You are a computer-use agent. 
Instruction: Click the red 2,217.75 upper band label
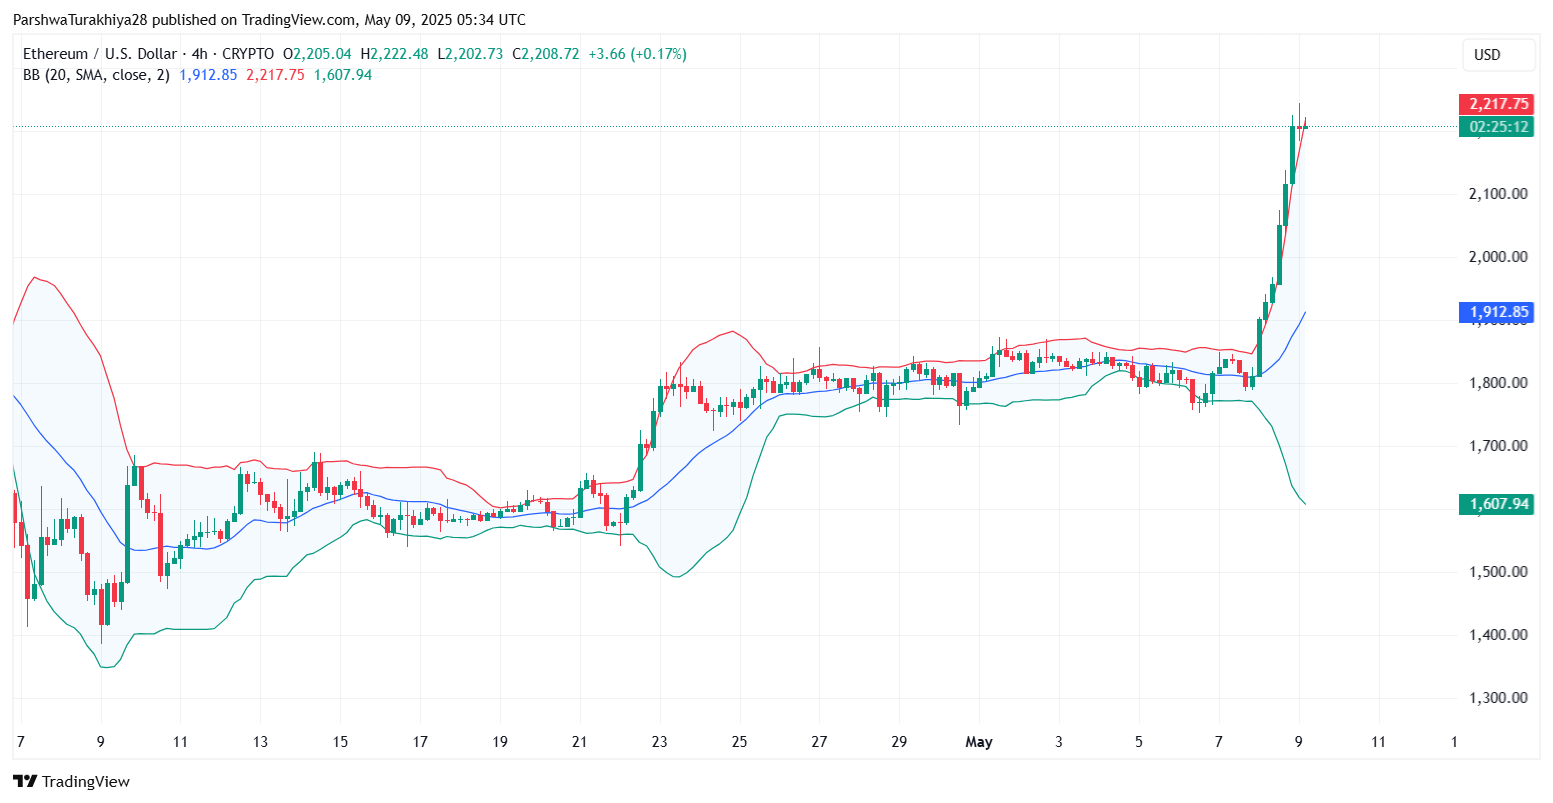click(x=1496, y=104)
